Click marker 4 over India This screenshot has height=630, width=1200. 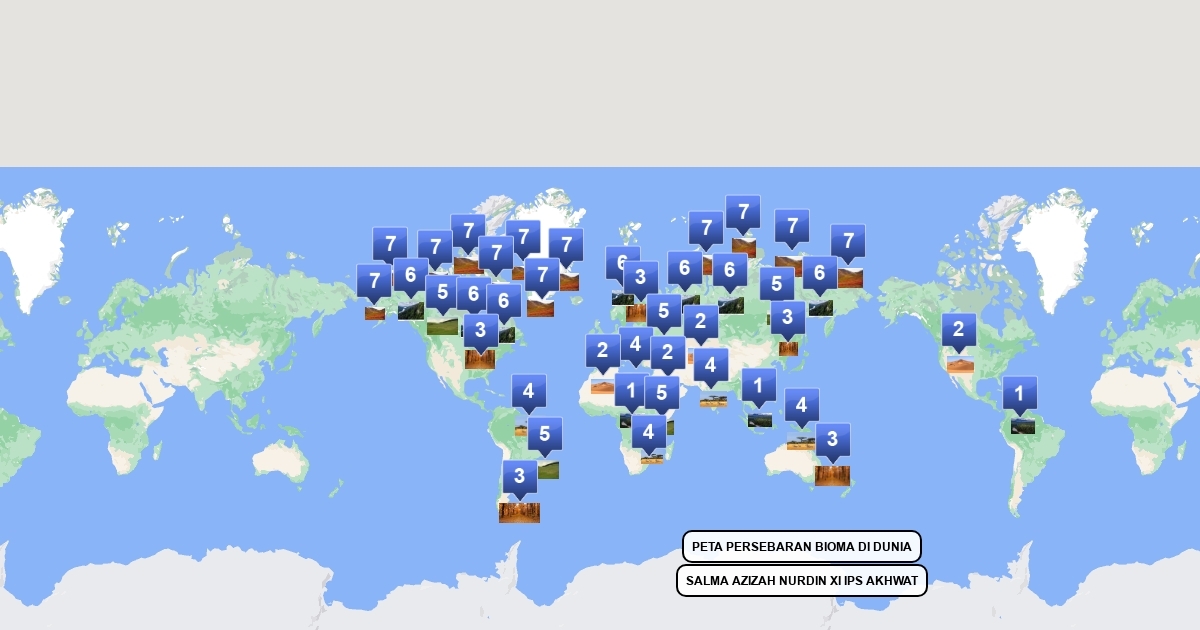point(711,366)
